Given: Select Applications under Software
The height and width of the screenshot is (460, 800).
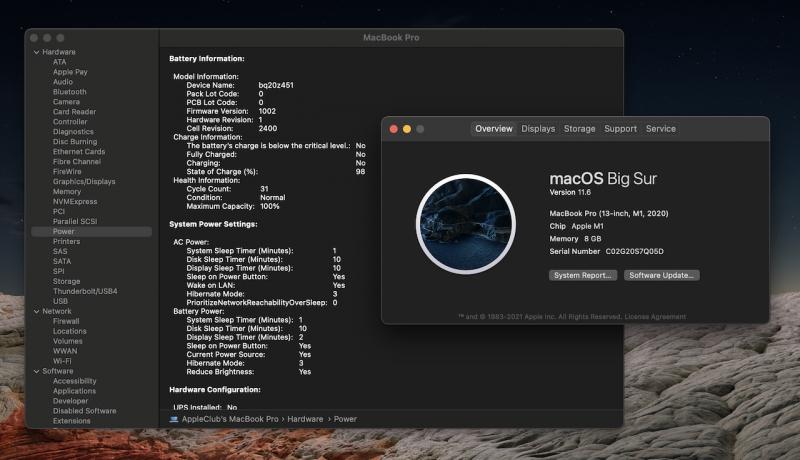Looking at the screenshot, I should [74, 391].
